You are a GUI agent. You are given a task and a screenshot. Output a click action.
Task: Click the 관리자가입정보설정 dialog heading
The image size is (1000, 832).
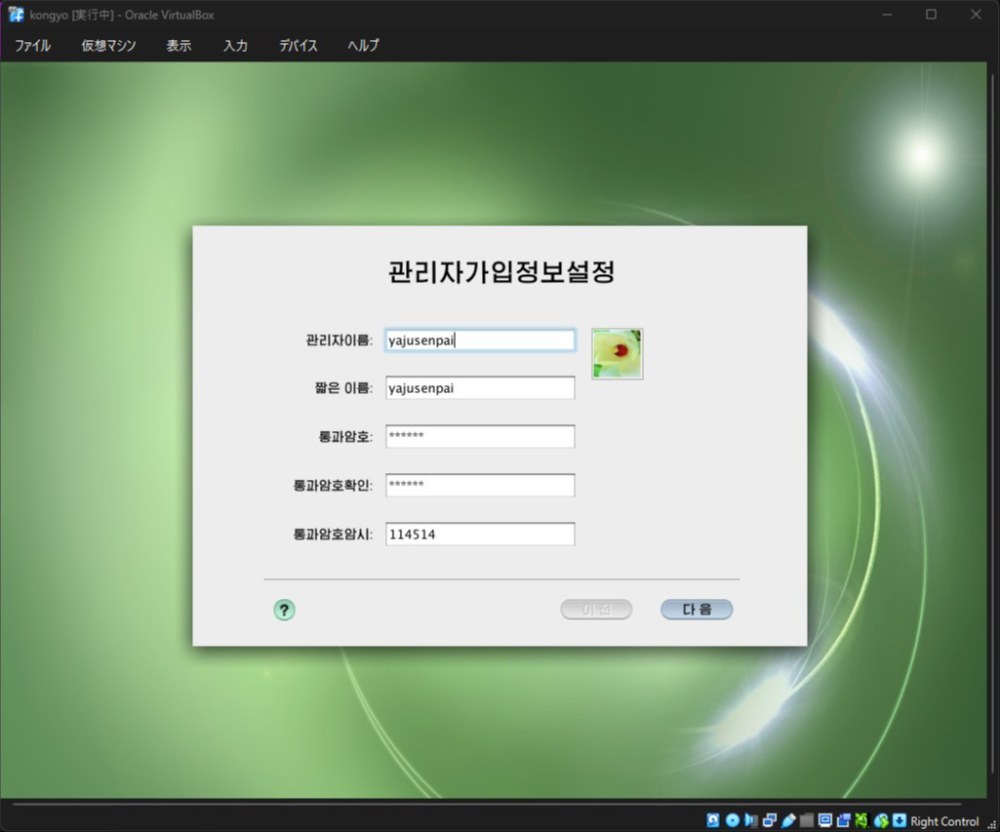(x=501, y=272)
